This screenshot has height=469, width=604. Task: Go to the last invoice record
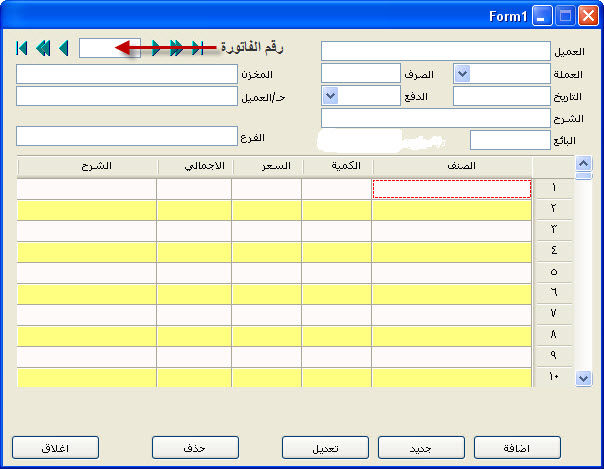click(198, 48)
